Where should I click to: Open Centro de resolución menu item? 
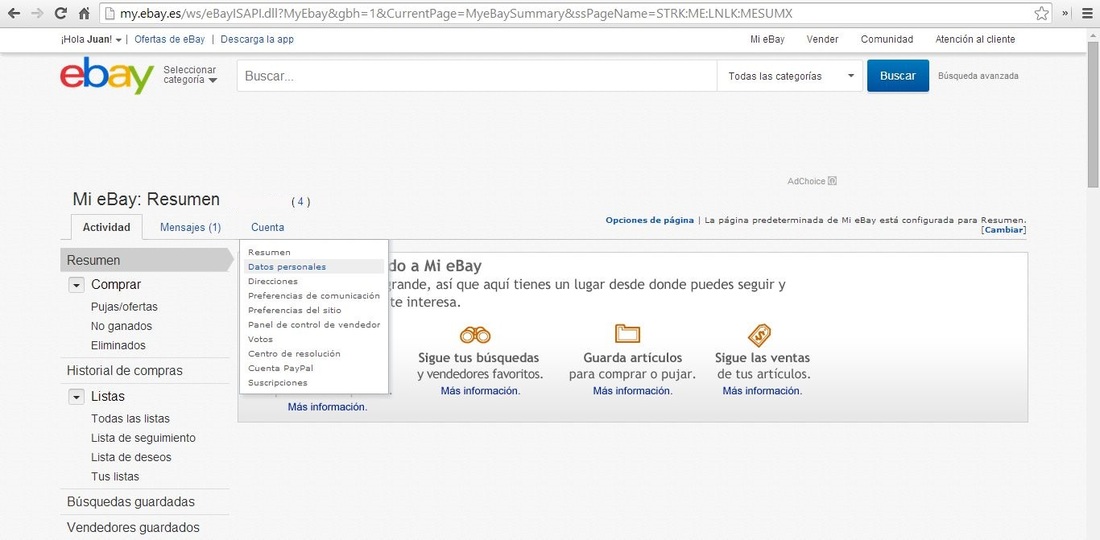[294, 353]
